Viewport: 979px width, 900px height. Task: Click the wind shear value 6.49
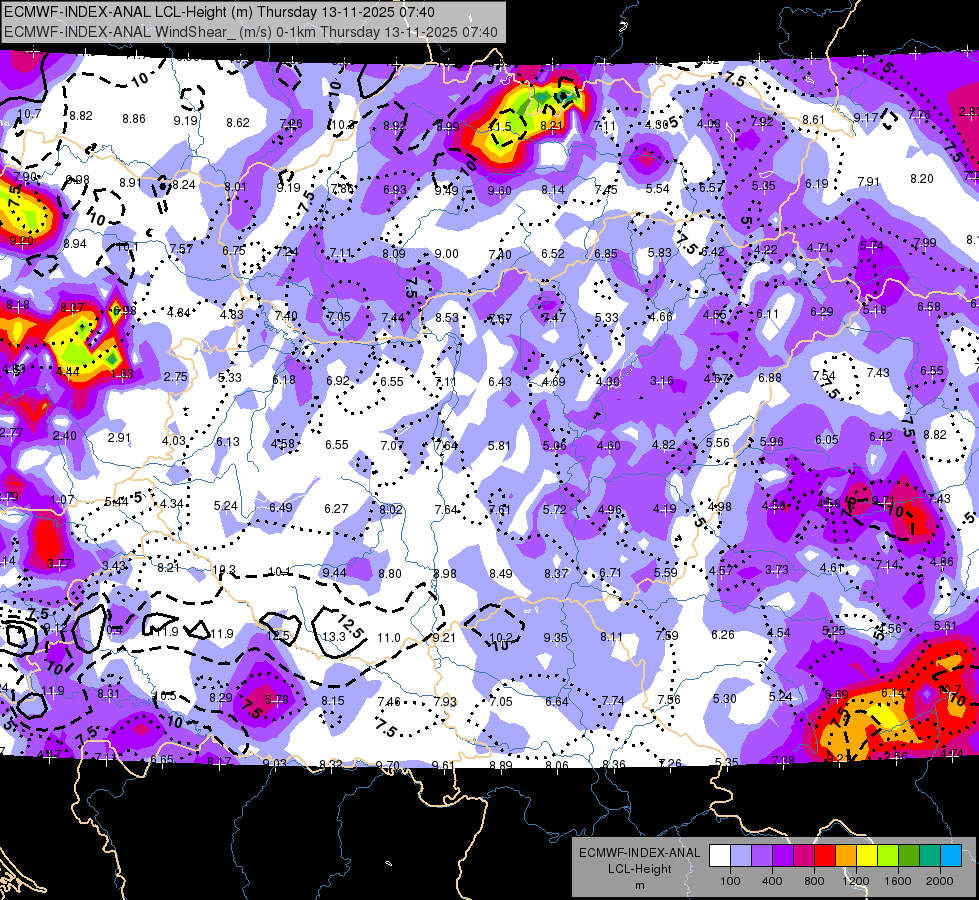(x=280, y=507)
